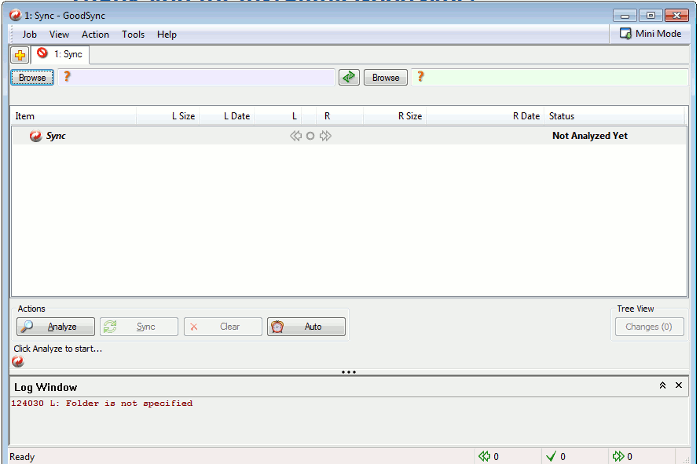
Task: Click the 'Not Analyzed Yet' status text
Action: 590,136
